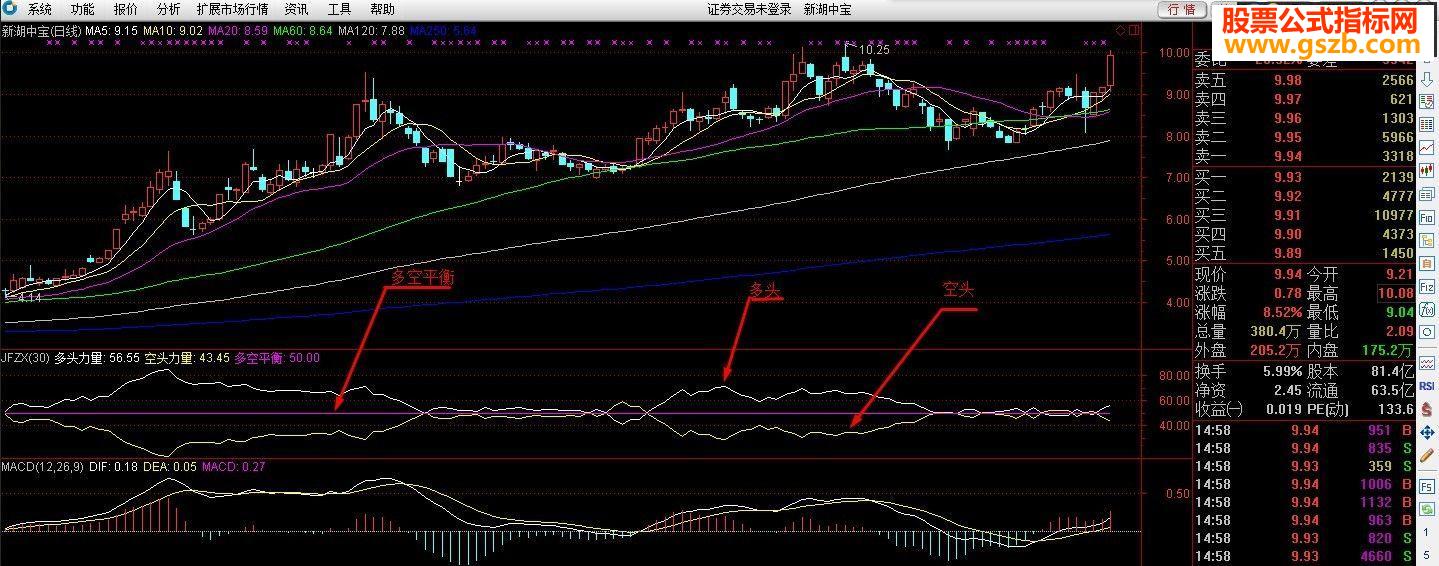Open the 帮助 menu
This screenshot has width=1439, height=566.
tap(382, 9)
